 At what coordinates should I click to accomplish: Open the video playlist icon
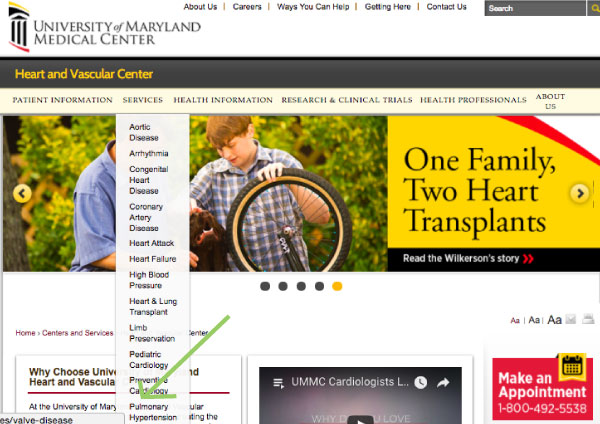point(279,383)
